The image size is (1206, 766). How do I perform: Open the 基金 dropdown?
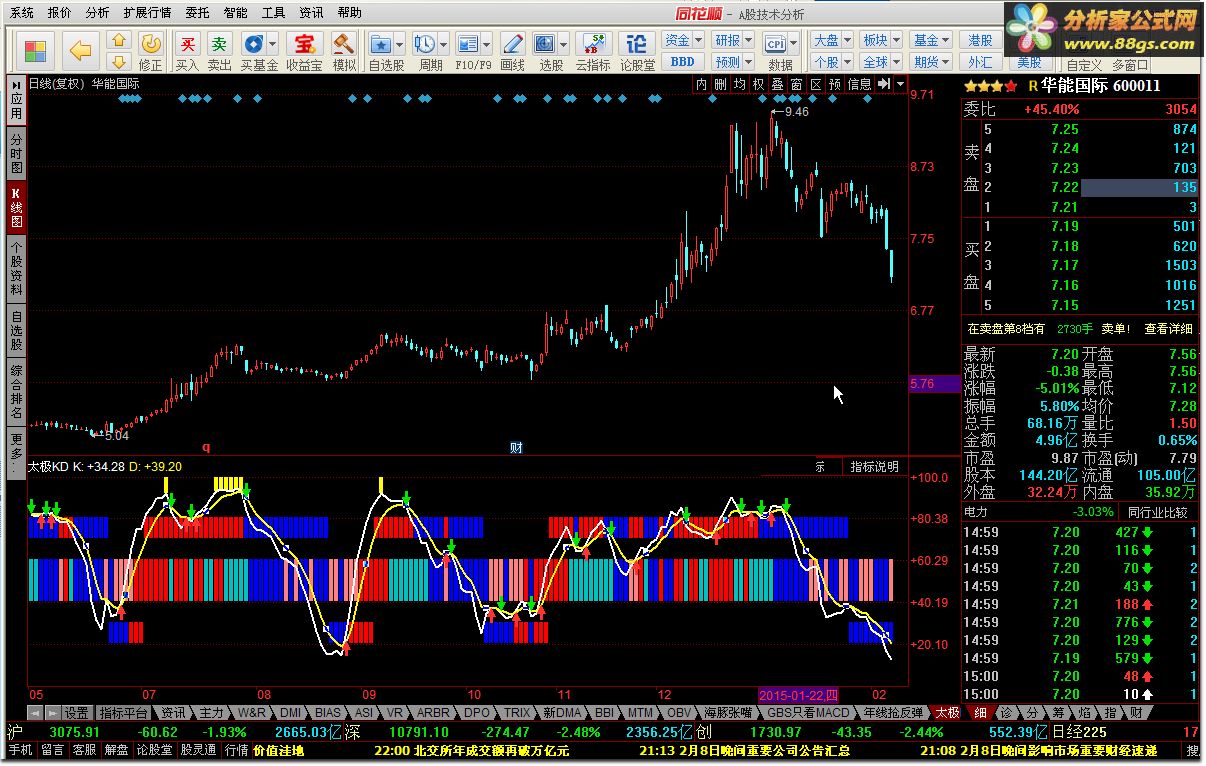click(x=932, y=40)
